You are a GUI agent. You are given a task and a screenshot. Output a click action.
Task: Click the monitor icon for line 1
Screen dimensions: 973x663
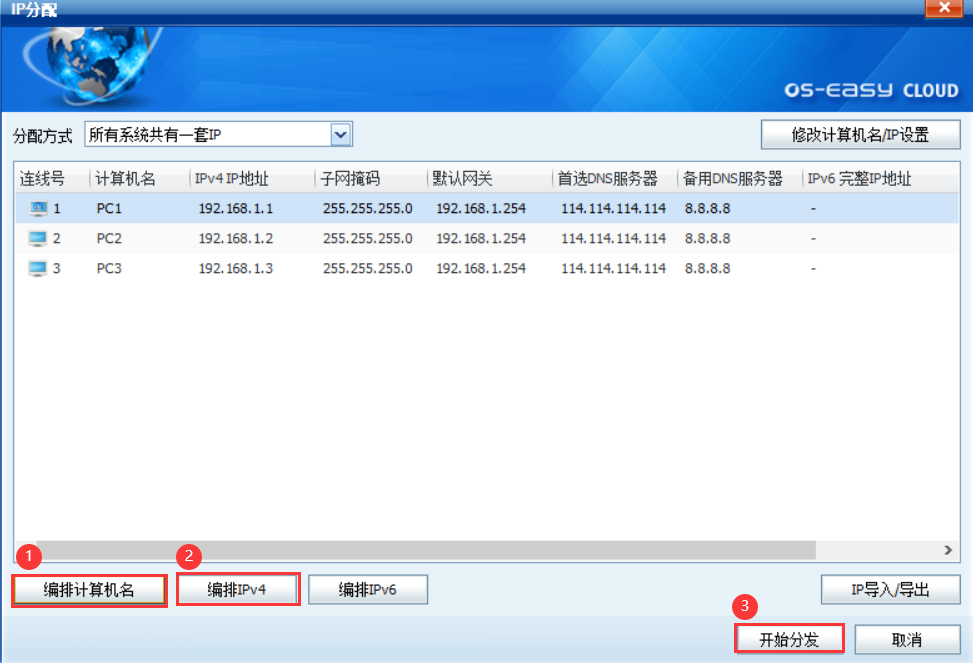click(38, 209)
